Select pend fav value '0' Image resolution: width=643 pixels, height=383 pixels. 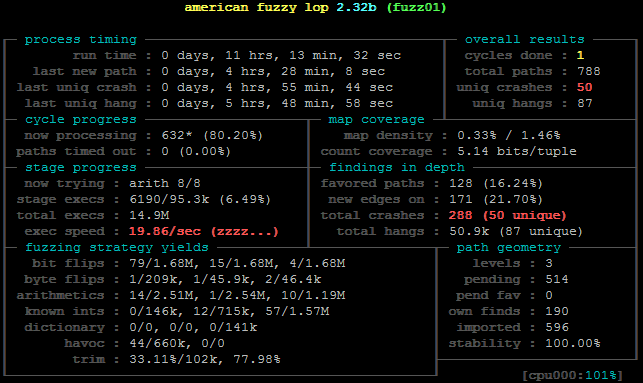pyautogui.click(x=549, y=295)
